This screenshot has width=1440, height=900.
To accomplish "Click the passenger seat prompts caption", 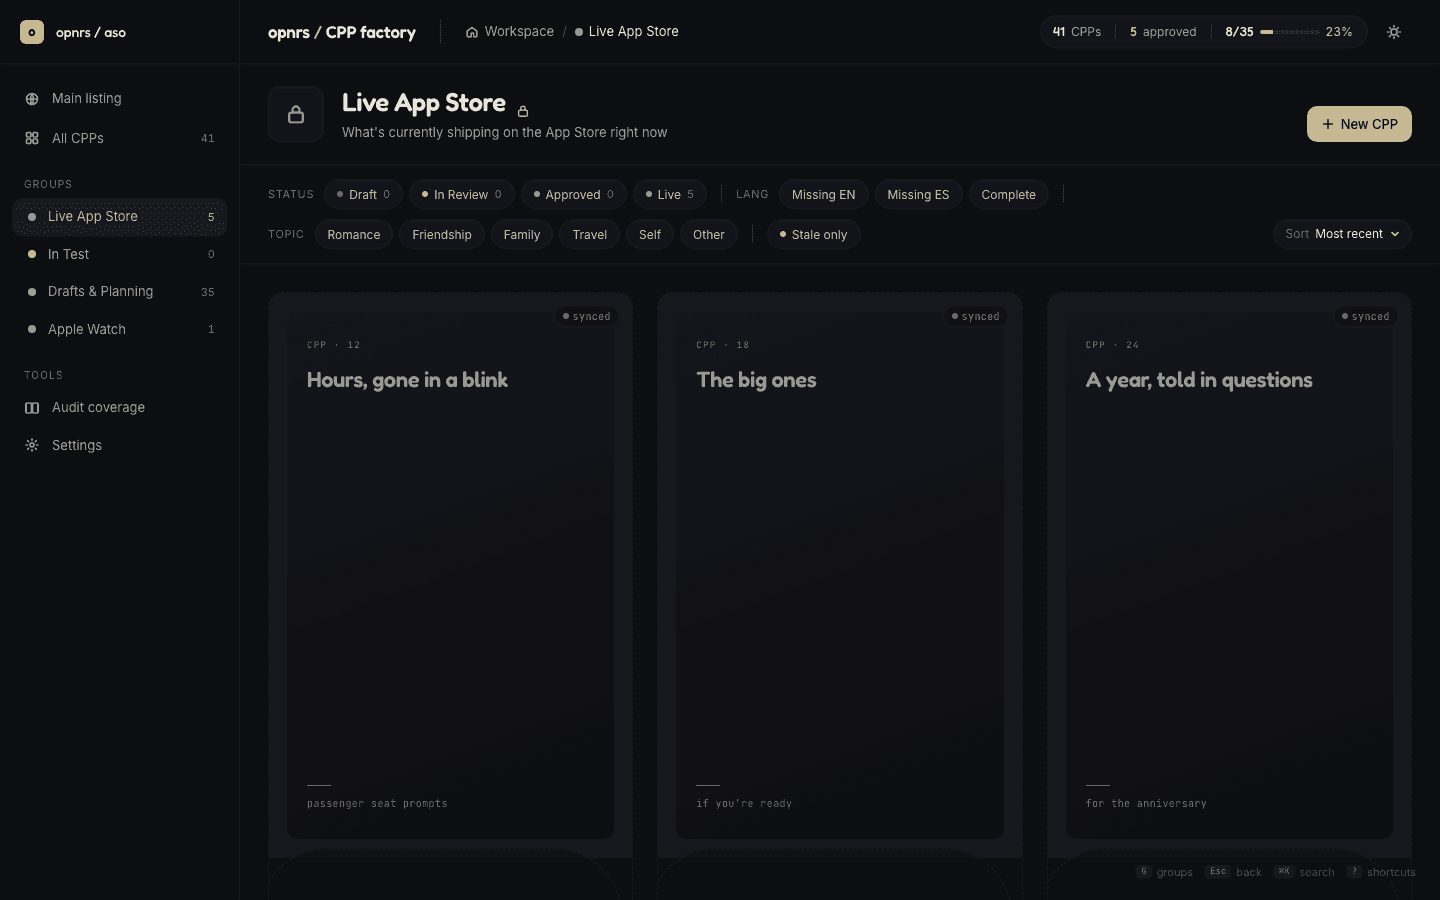I will (x=377, y=804).
